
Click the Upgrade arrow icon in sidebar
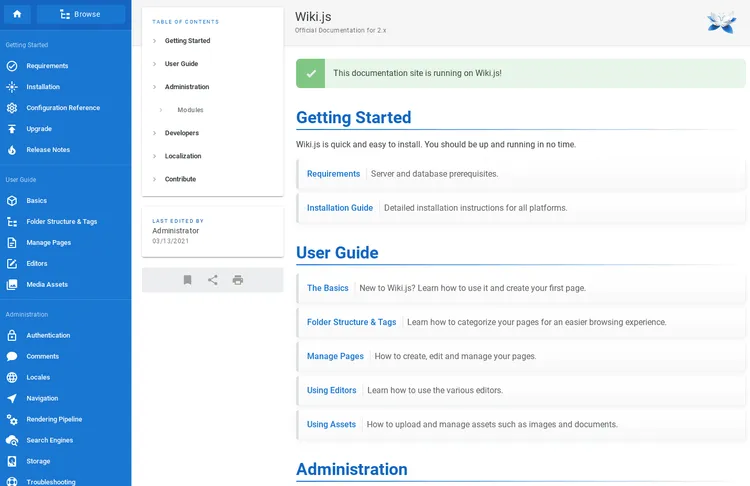tap(12, 129)
